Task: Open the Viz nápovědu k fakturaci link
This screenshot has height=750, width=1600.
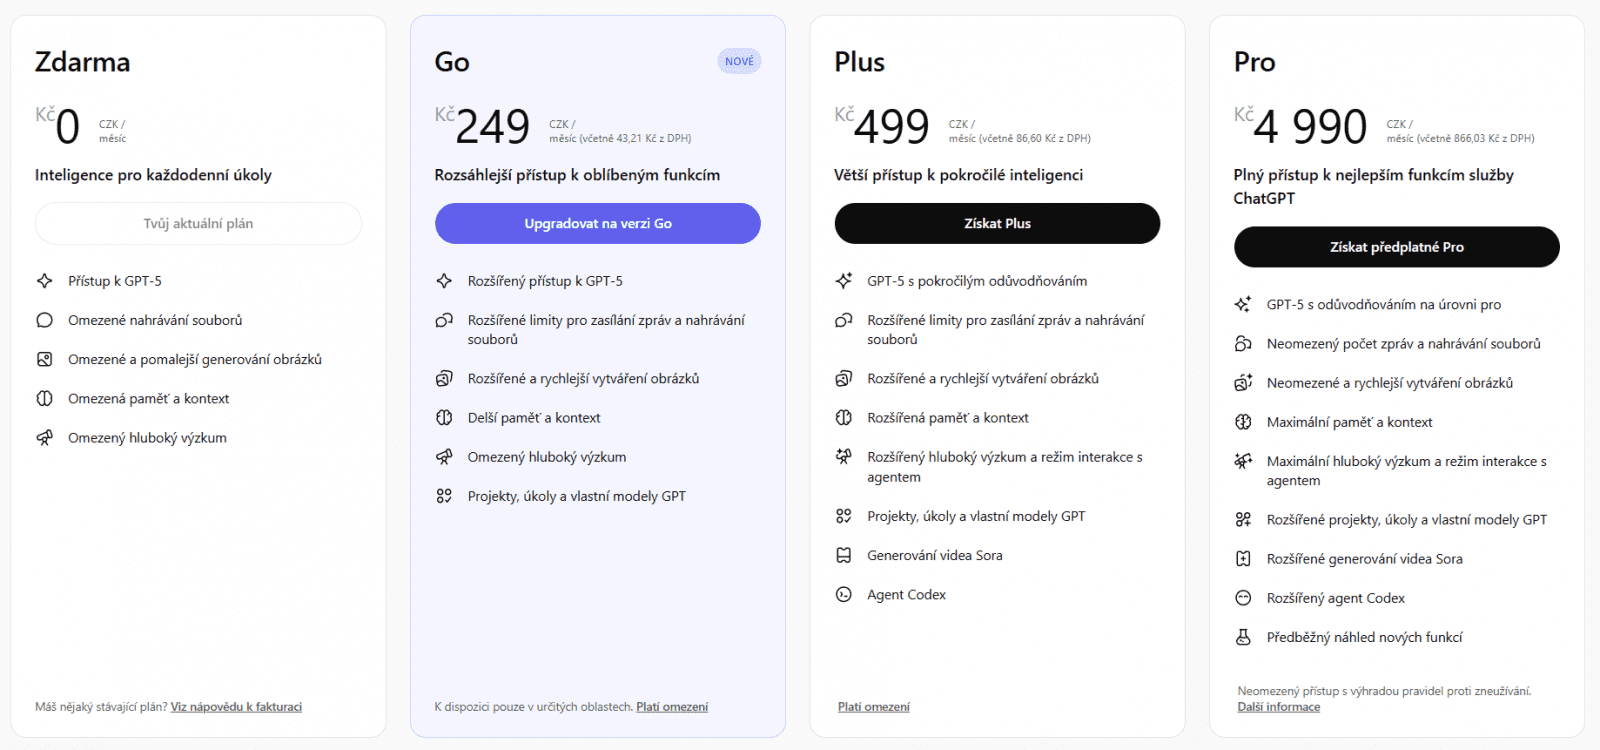Action: 236,706
